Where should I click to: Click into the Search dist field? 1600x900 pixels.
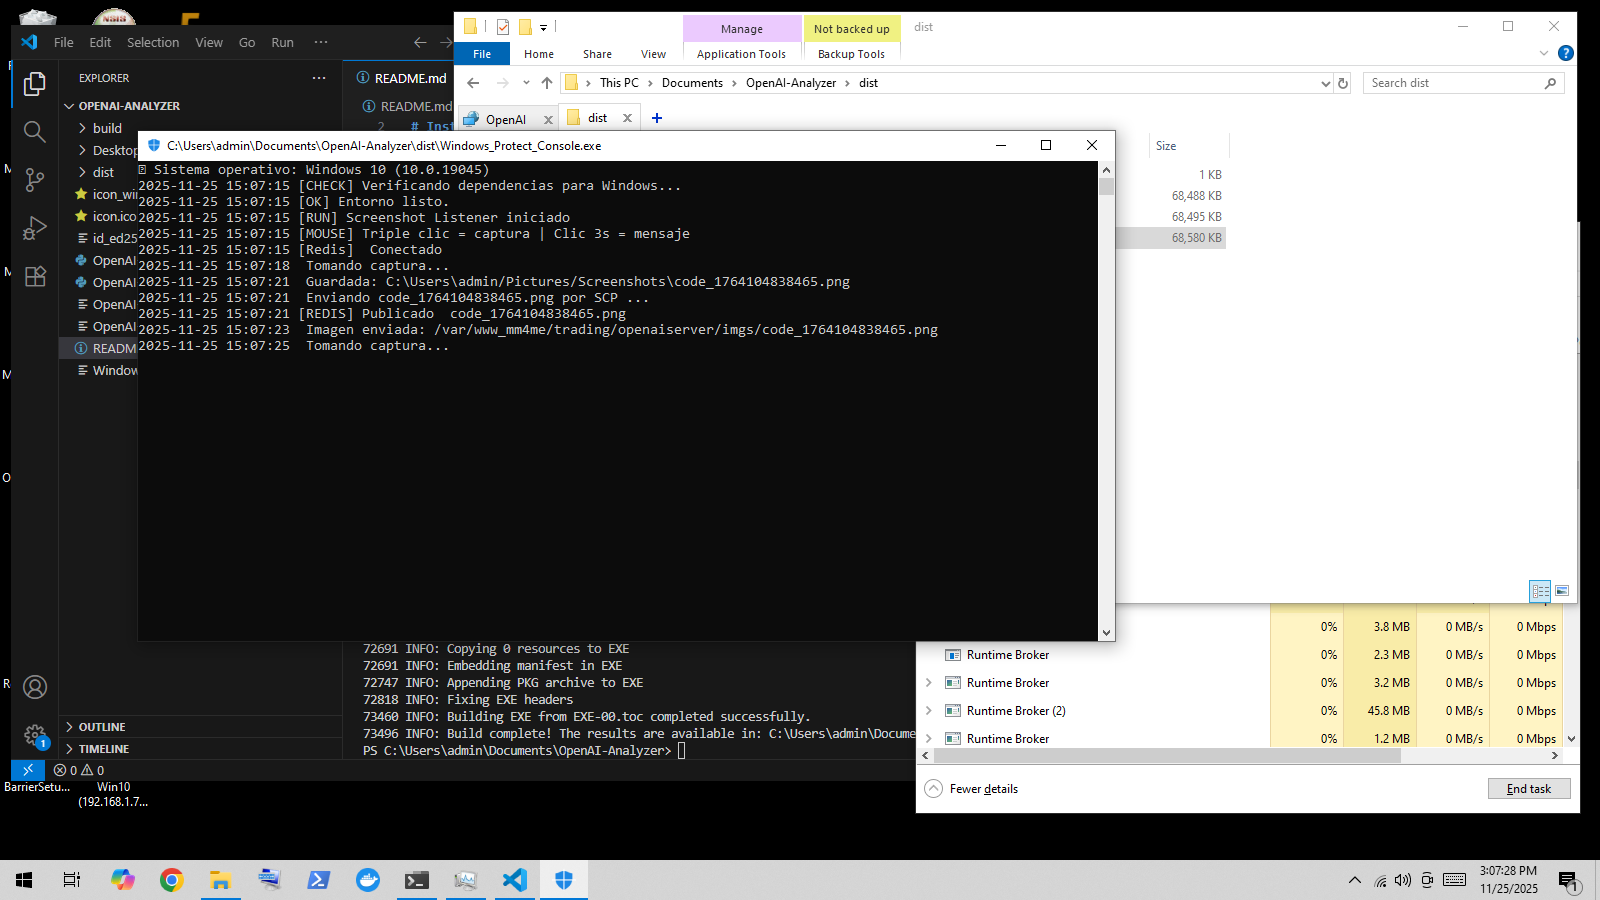pyautogui.click(x=1453, y=83)
